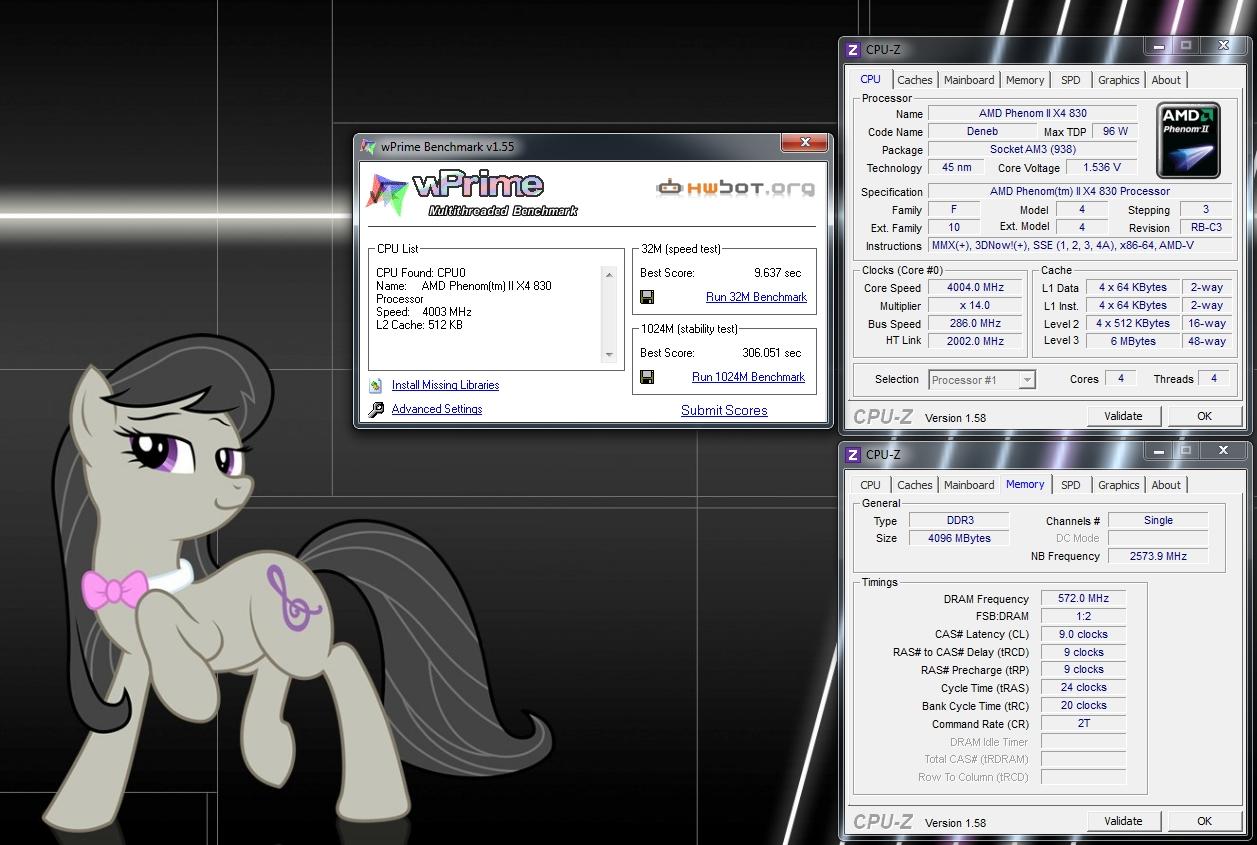
Task: Click the Max TDP 96 W value
Action: 1115,131
